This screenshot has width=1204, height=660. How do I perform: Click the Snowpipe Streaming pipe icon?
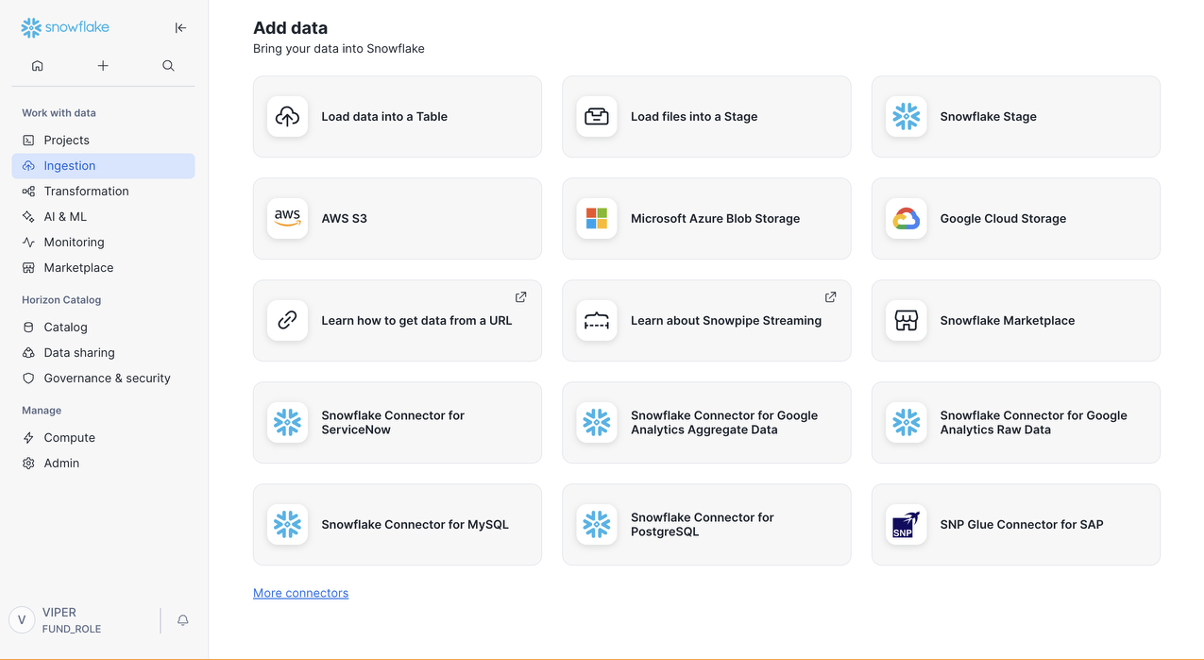(x=597, y=321)
